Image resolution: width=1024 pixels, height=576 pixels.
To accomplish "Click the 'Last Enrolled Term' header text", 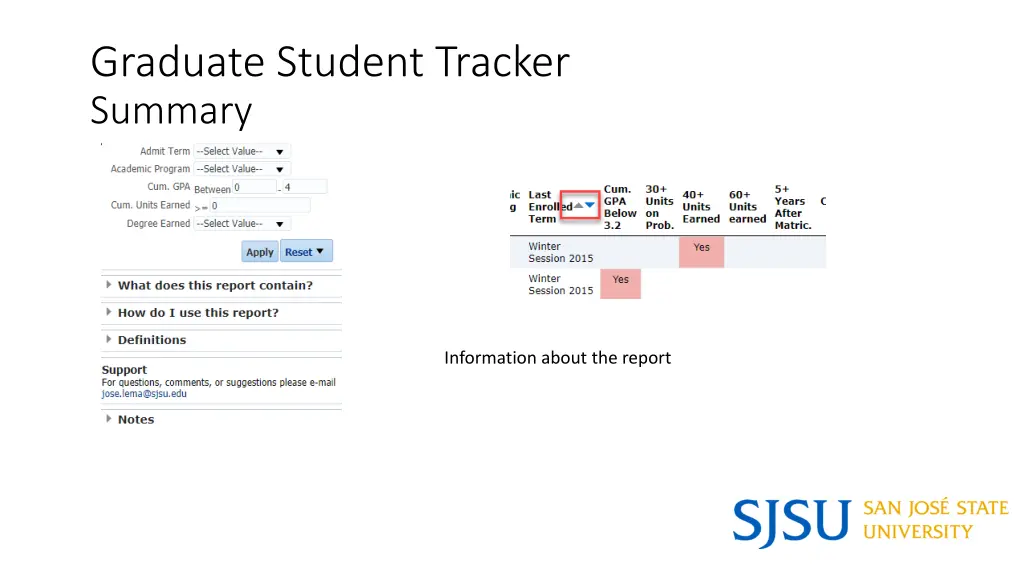I will pyautogui.click(x=550, y=207).
